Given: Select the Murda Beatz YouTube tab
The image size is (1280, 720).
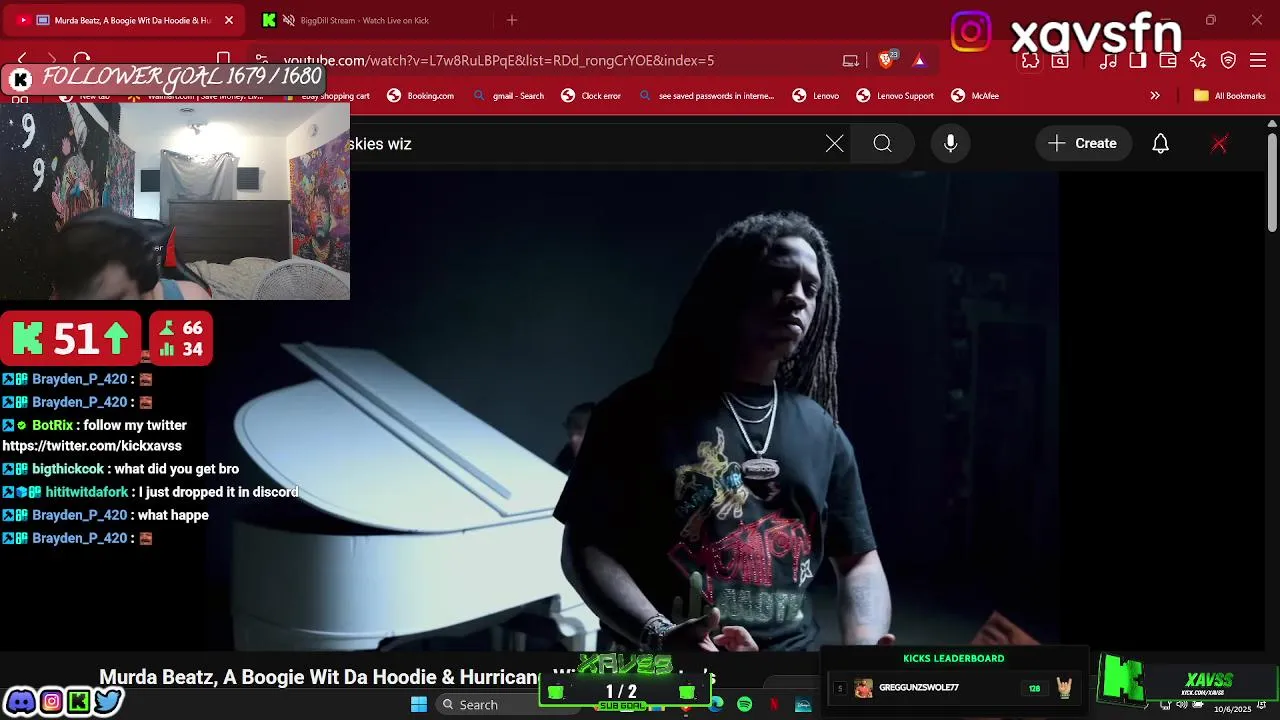Looking at the screenshot, I should (x=132, y=20).
